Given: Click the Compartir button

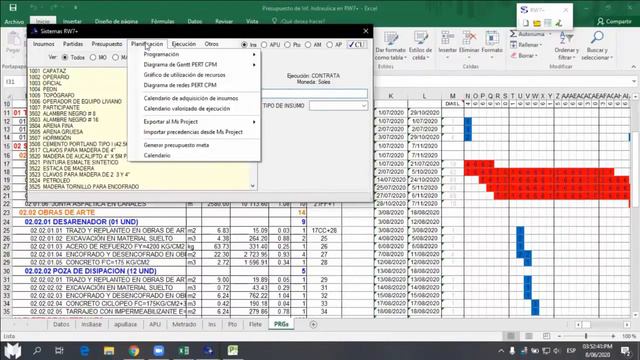Looking at the screenshot, I should coord(614,21).
